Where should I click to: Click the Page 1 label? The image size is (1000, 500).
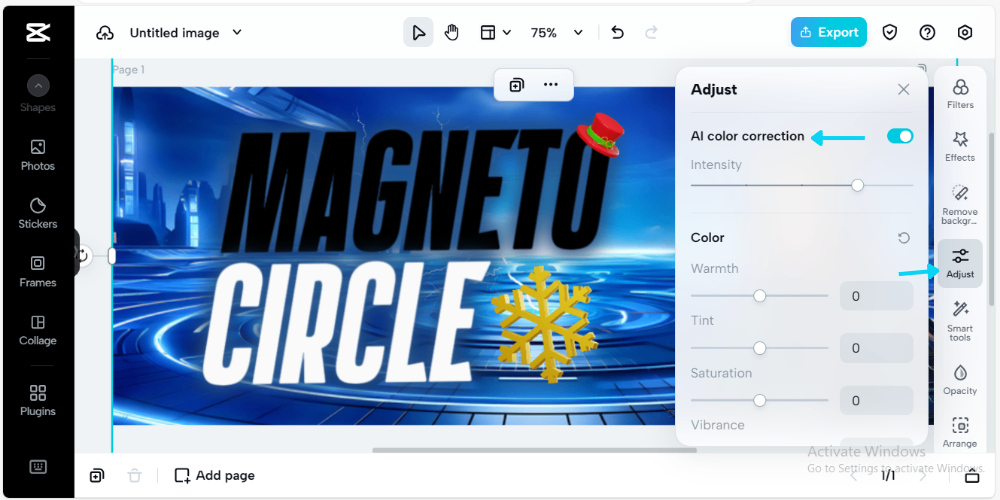(x=129, y=70)
